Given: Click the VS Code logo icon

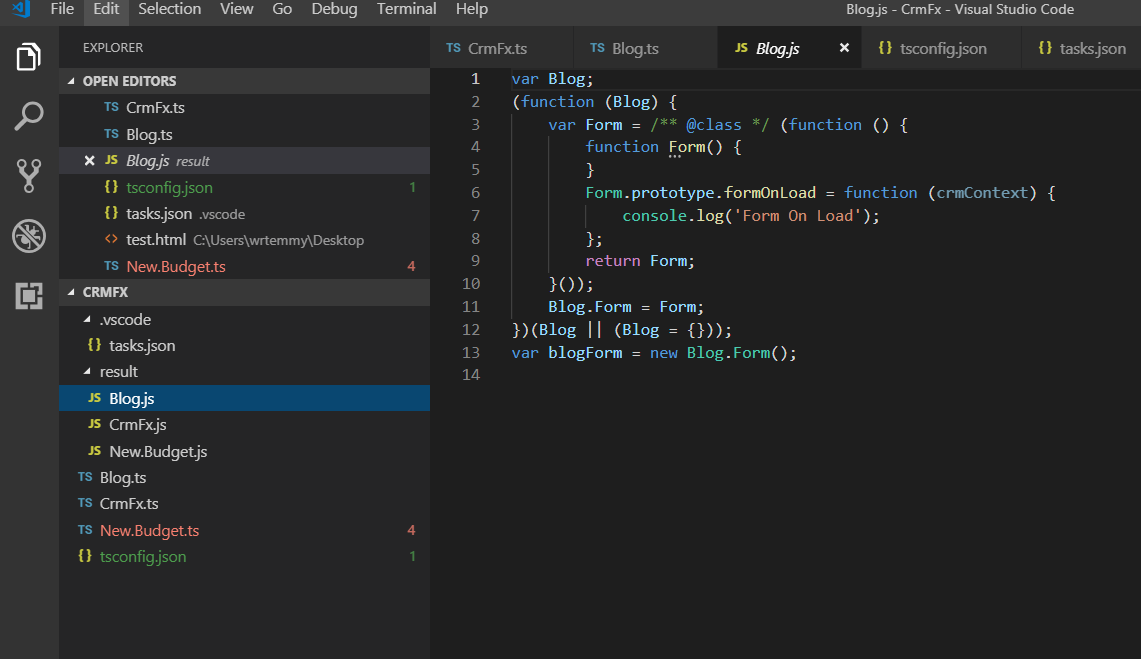Looking at the screenshot, I should [21, 9].
